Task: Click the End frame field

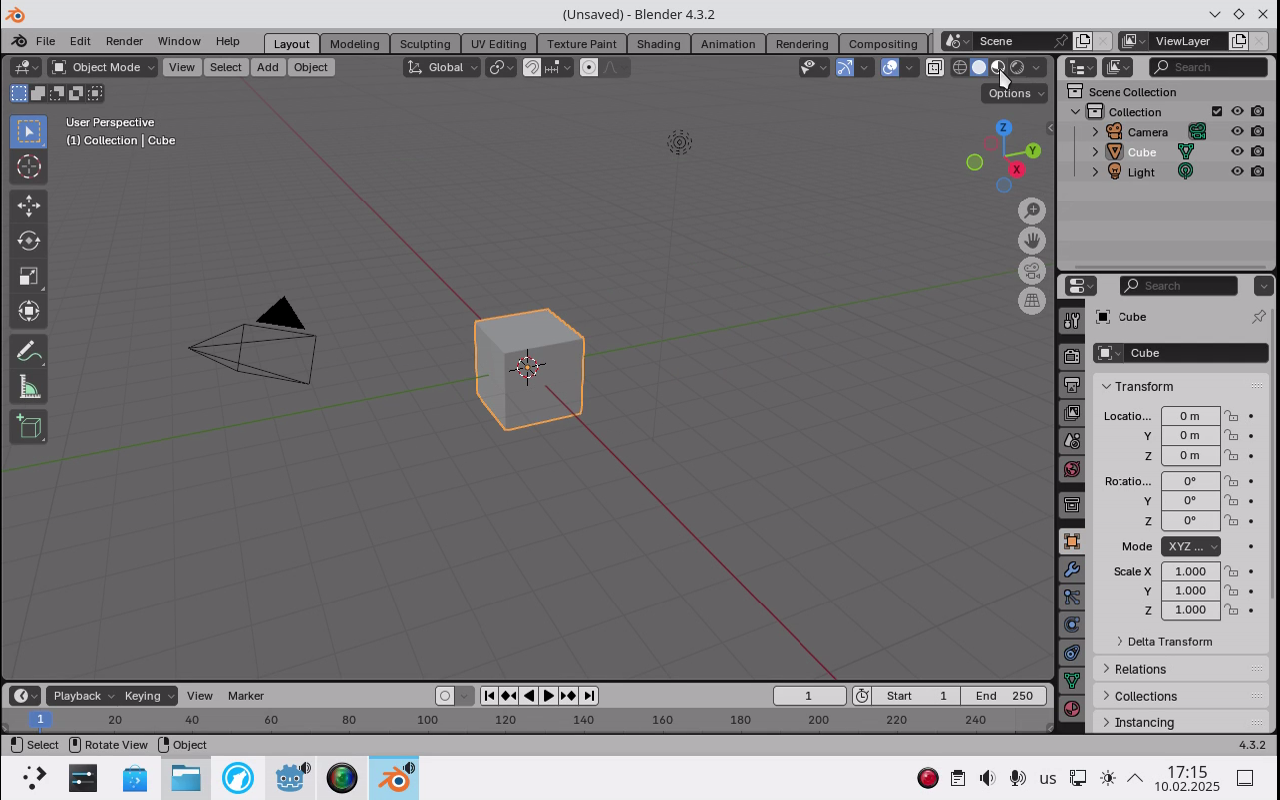Action: tap(1004, 696)
